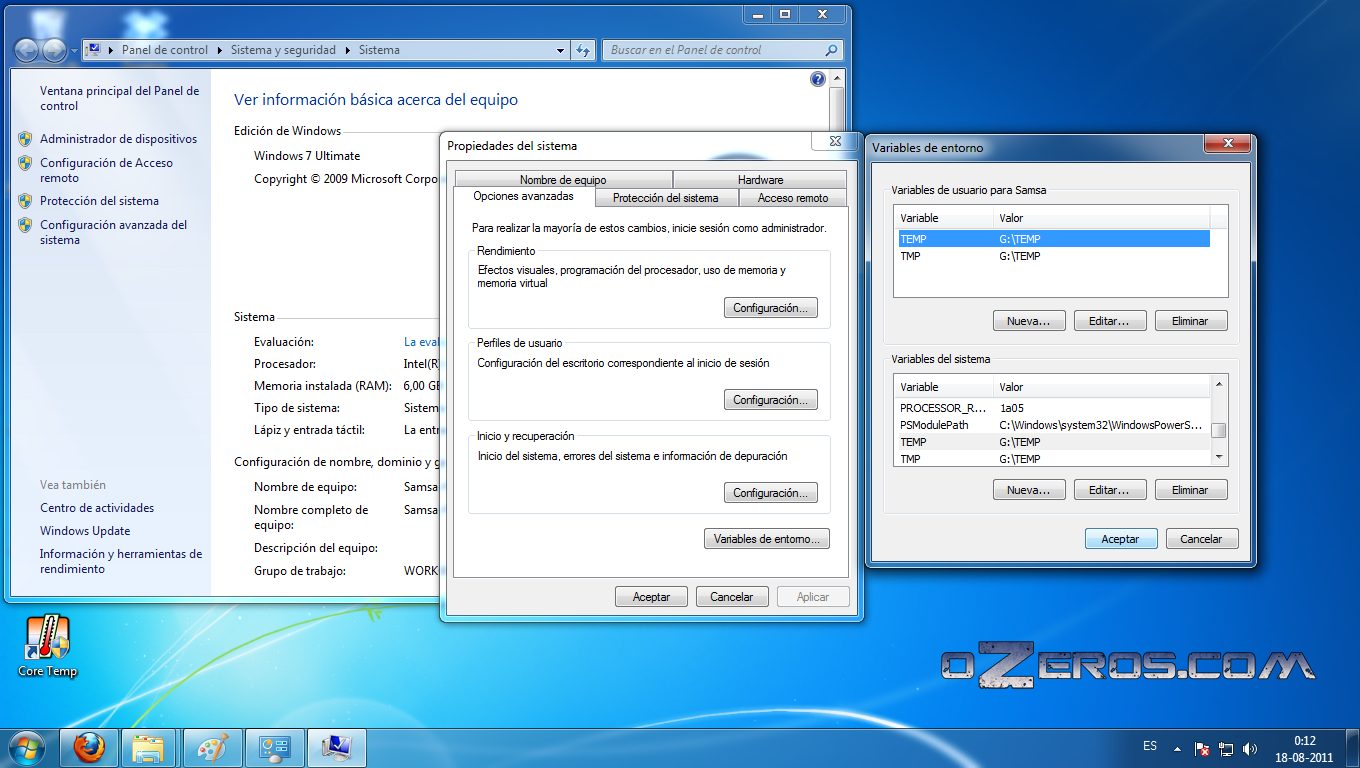The image size is (1360, 768).
Task: Select the Opciones avanzadas tab
Action: tap(523, 196)
